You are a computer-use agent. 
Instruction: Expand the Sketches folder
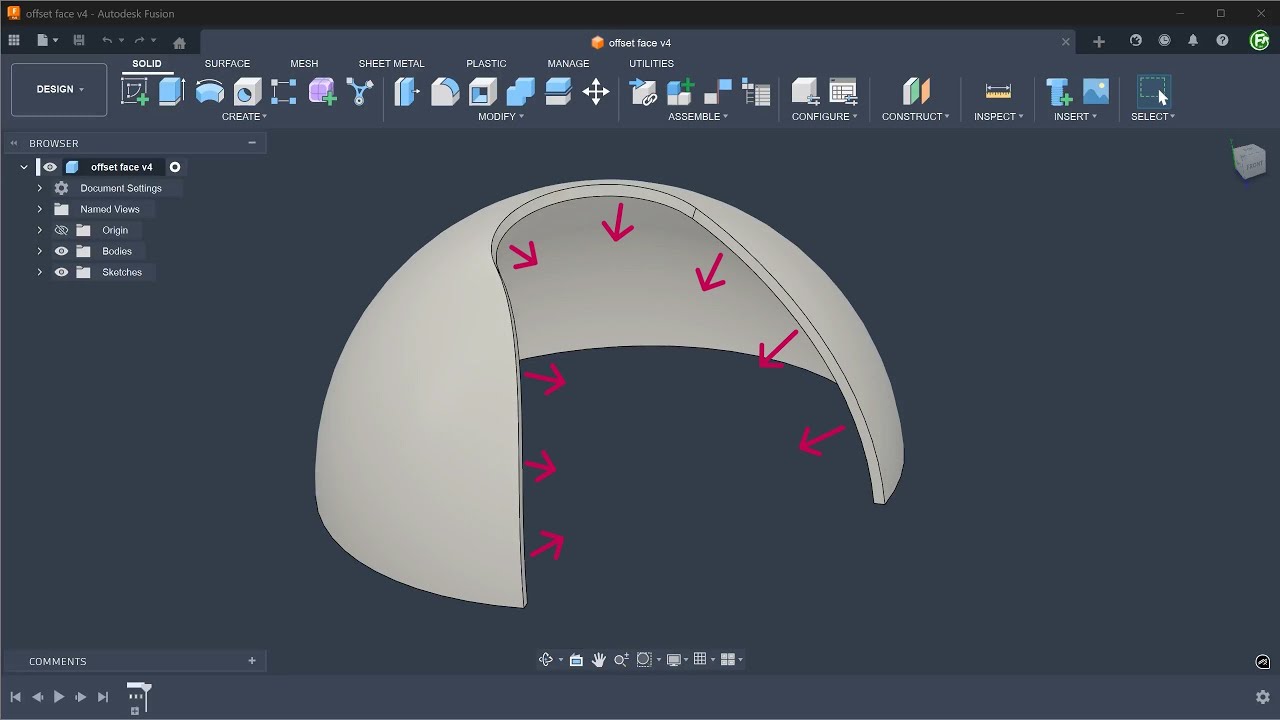click(40, 272)
